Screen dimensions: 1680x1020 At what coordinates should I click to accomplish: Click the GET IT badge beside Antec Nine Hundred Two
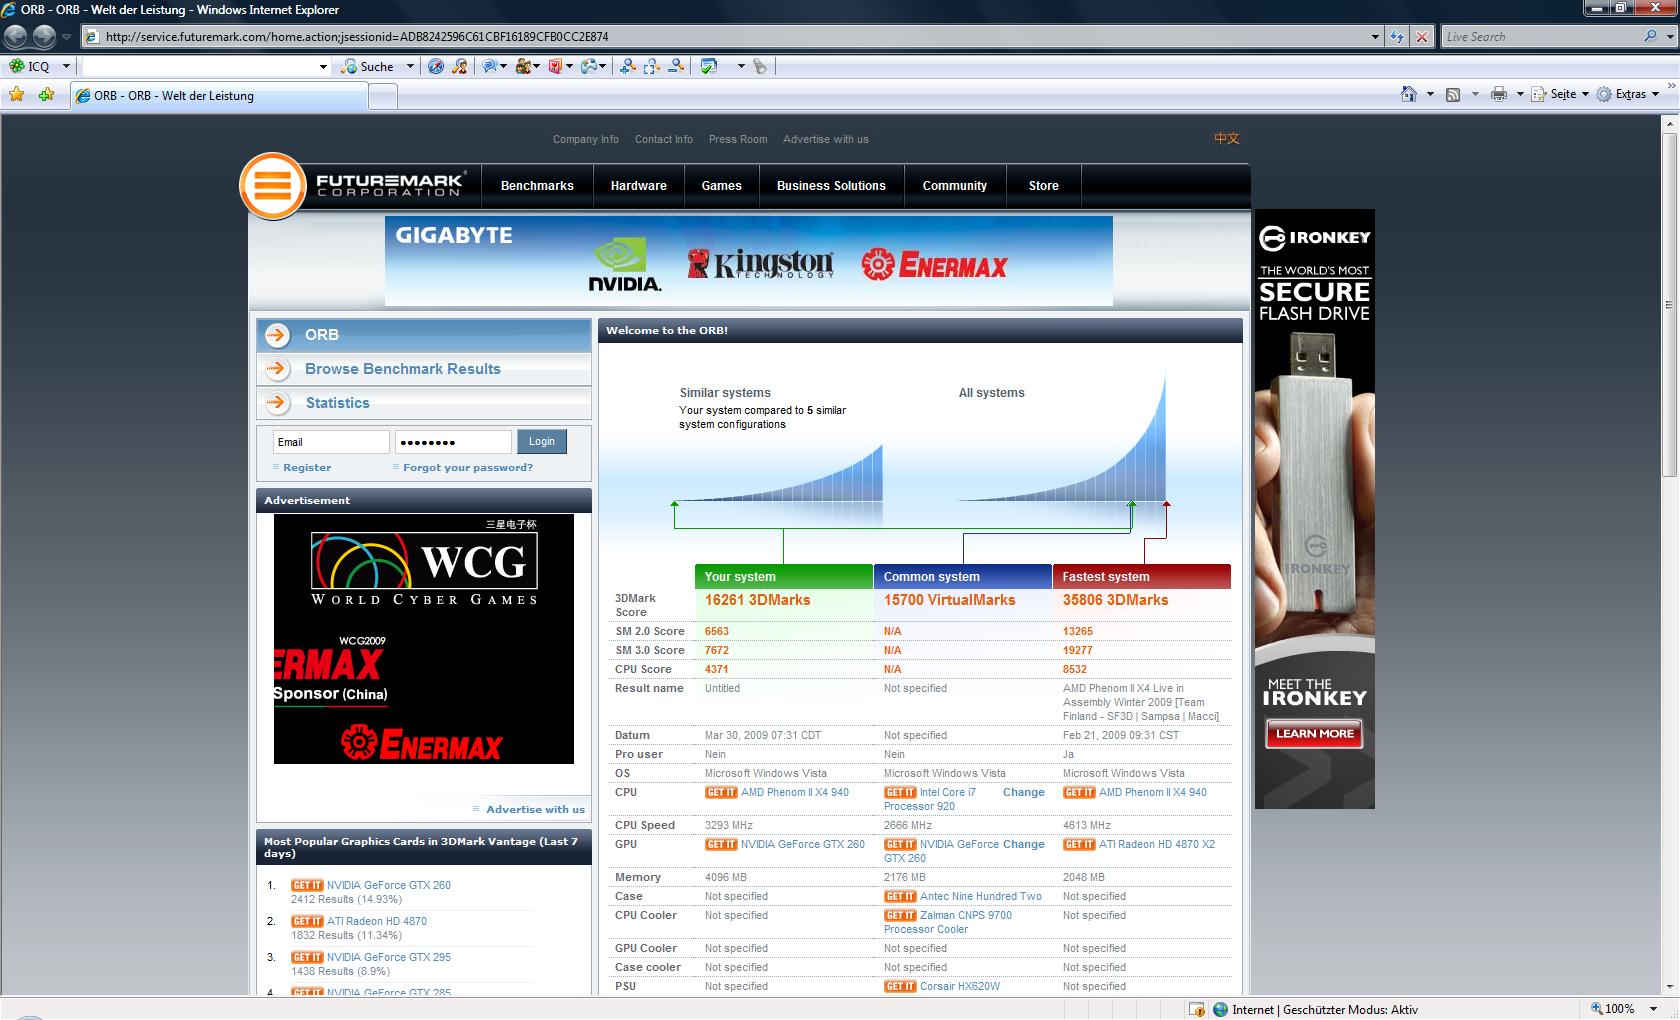pyautogui.click(x=900, y=896)
